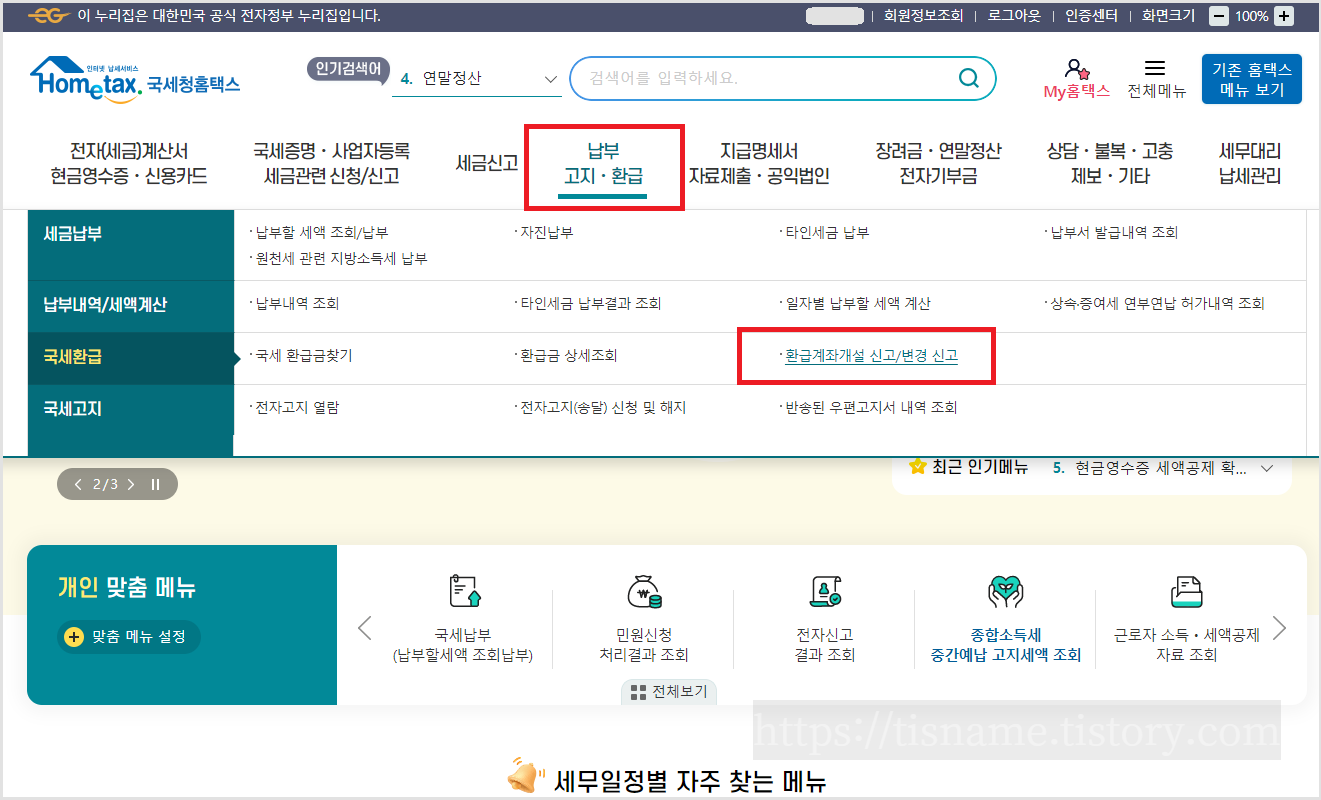Open 환급계좌개설 신고/변경 신고 link

pyautogui.click(x=871, y=355)
